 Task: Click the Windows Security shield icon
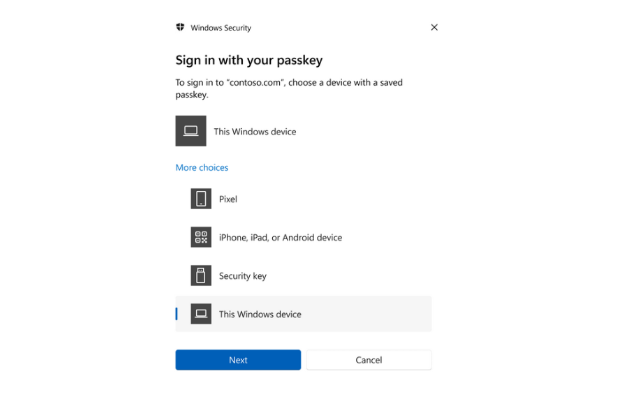point(180,27)
